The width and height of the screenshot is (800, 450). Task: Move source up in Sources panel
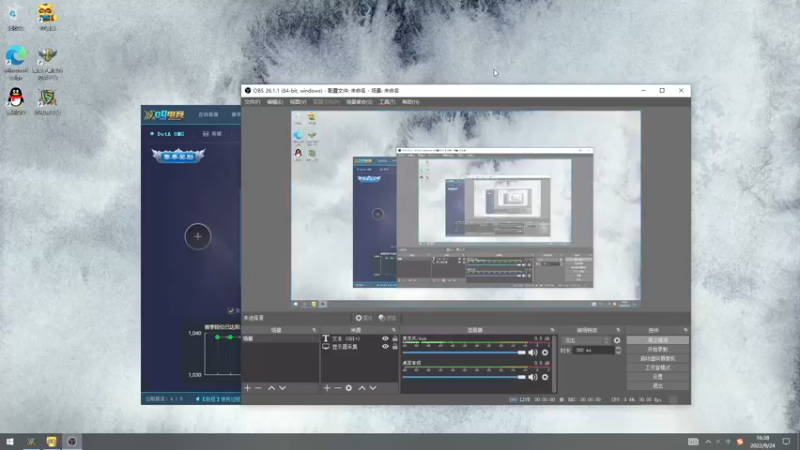pos(362,388)
